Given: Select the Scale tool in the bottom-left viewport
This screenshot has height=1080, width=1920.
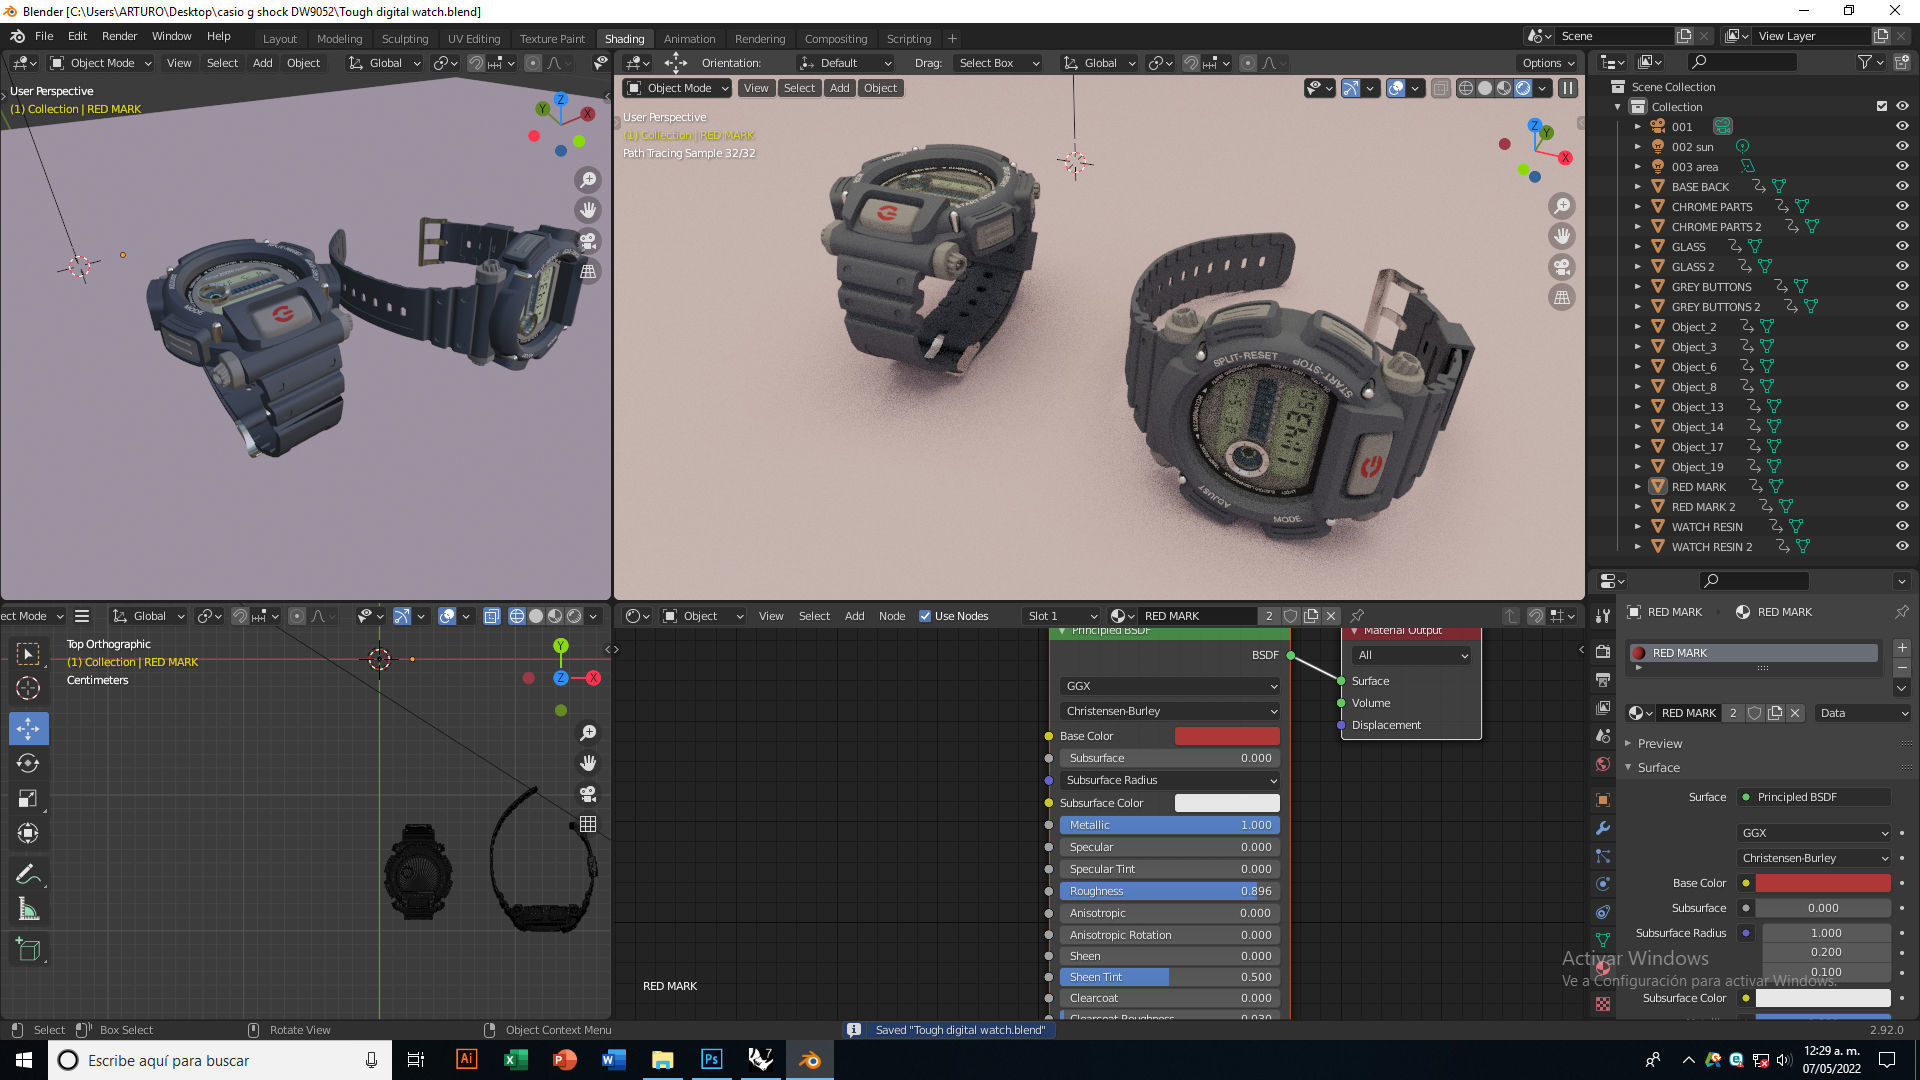Looking at the screenshot, I should click(28, 798).
